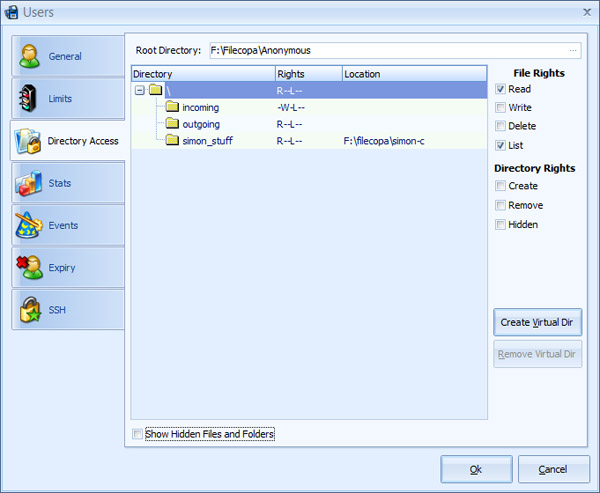Click the simon_stuff folder icon
This screenshot has height=493, width=600.
pos(172,140)
